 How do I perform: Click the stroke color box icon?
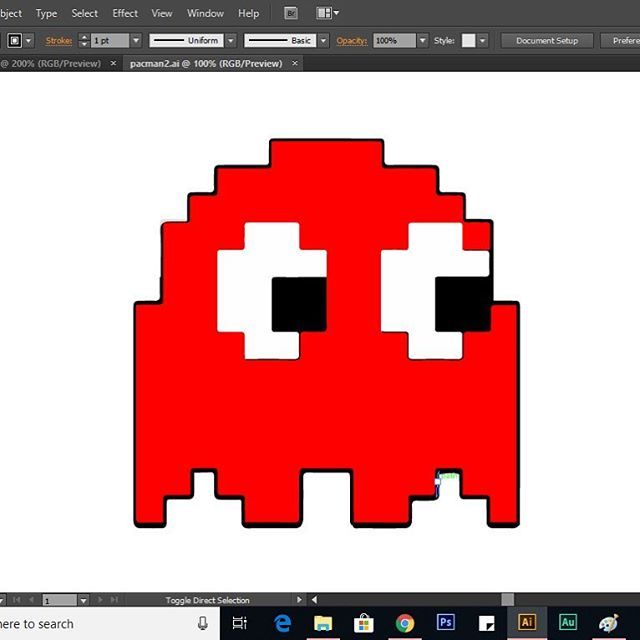(x=15, y=40)
